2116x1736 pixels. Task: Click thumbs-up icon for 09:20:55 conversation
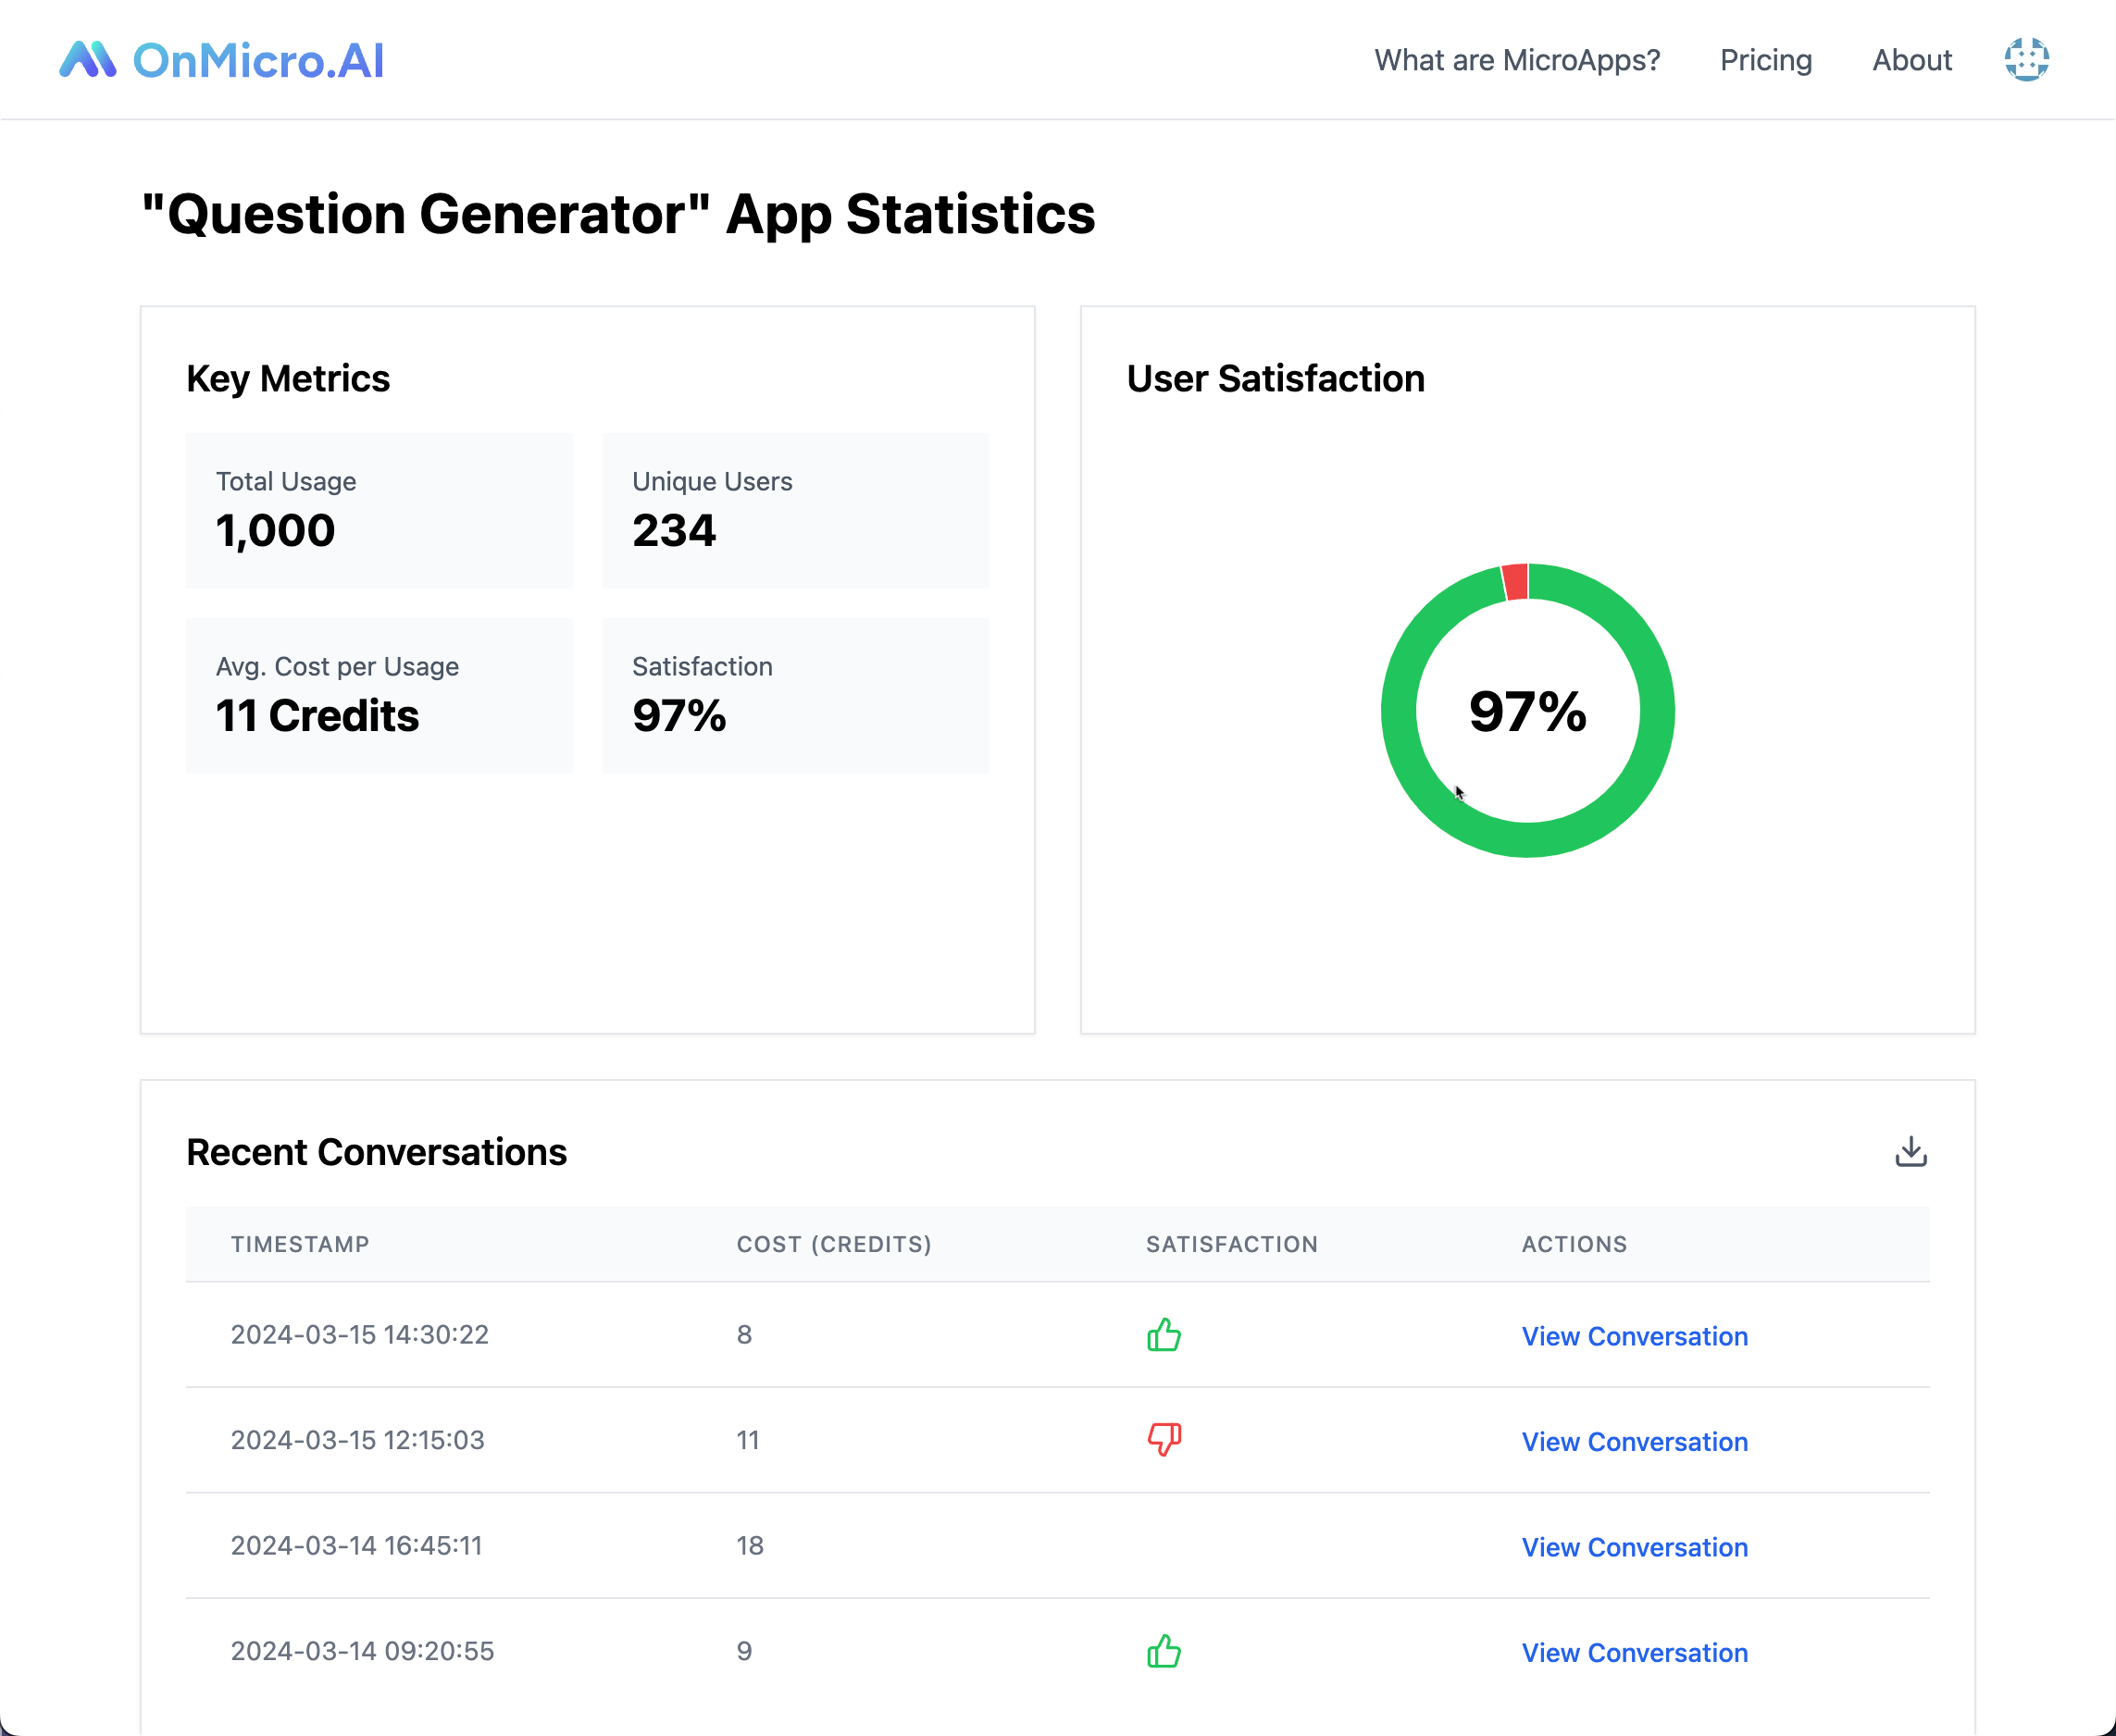[x=1164, y=1651]
